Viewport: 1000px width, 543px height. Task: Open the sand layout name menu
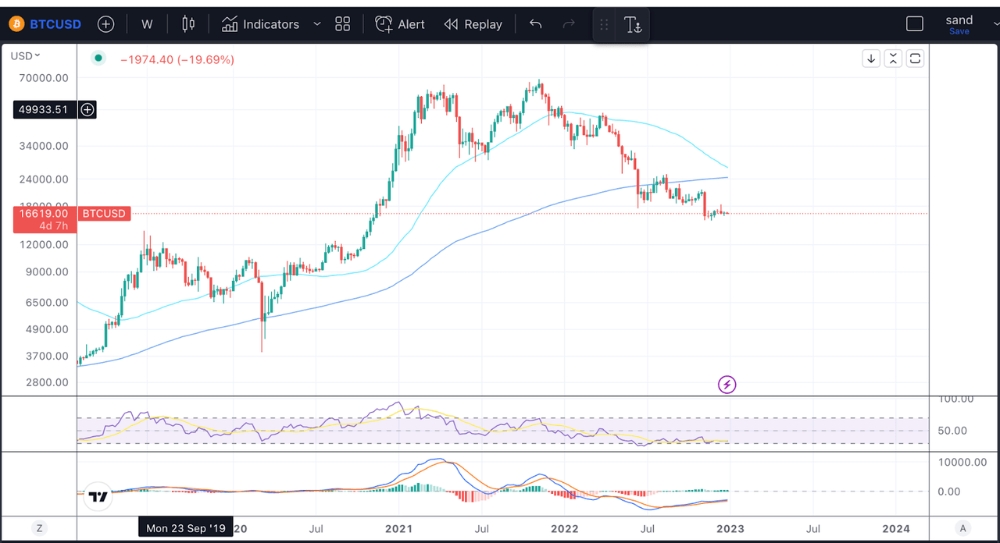(x=959, y=20)
